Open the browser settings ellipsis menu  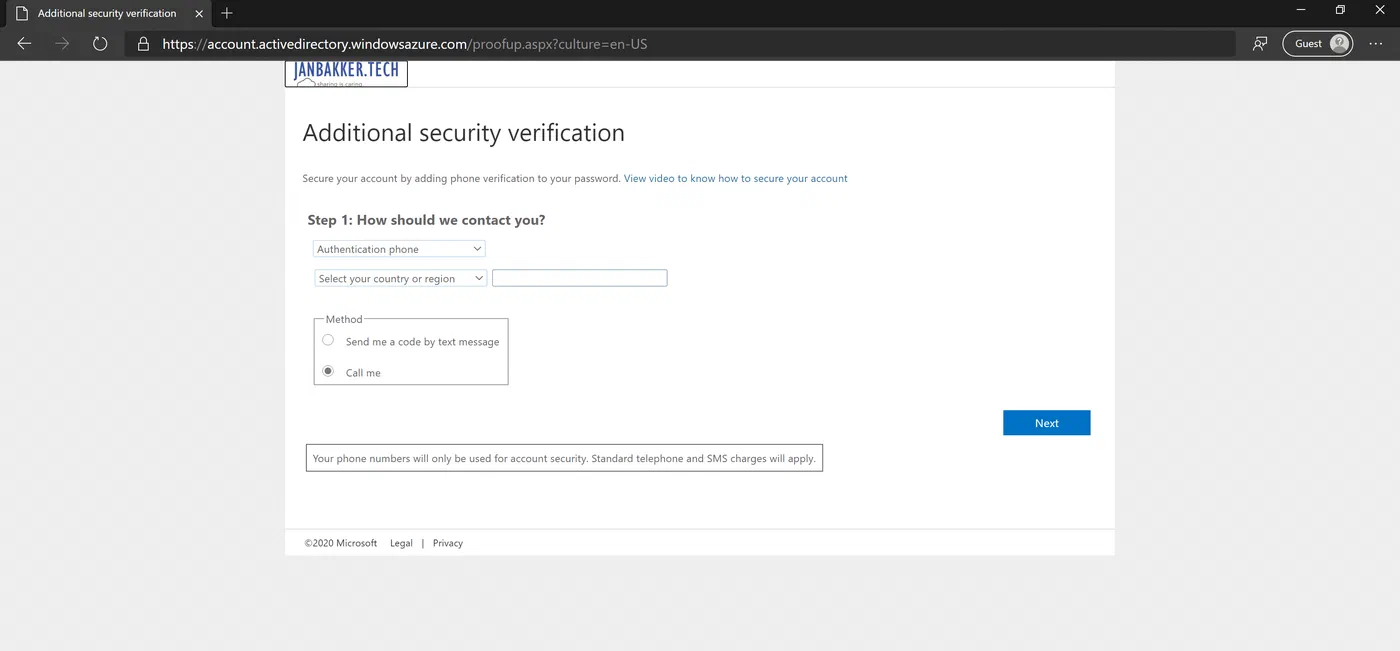point(1376,44)
